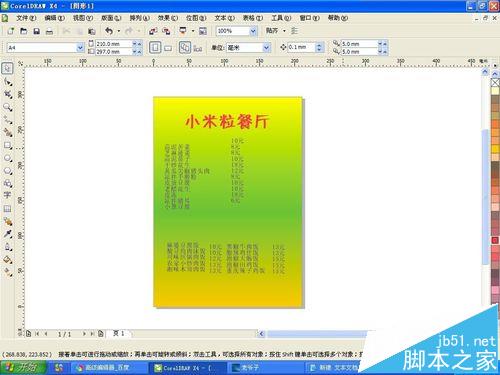Open the 编辑 (Edit) menu
This screenshot has height=375, width=500.
pyautogui.click(x=54, y=18)
